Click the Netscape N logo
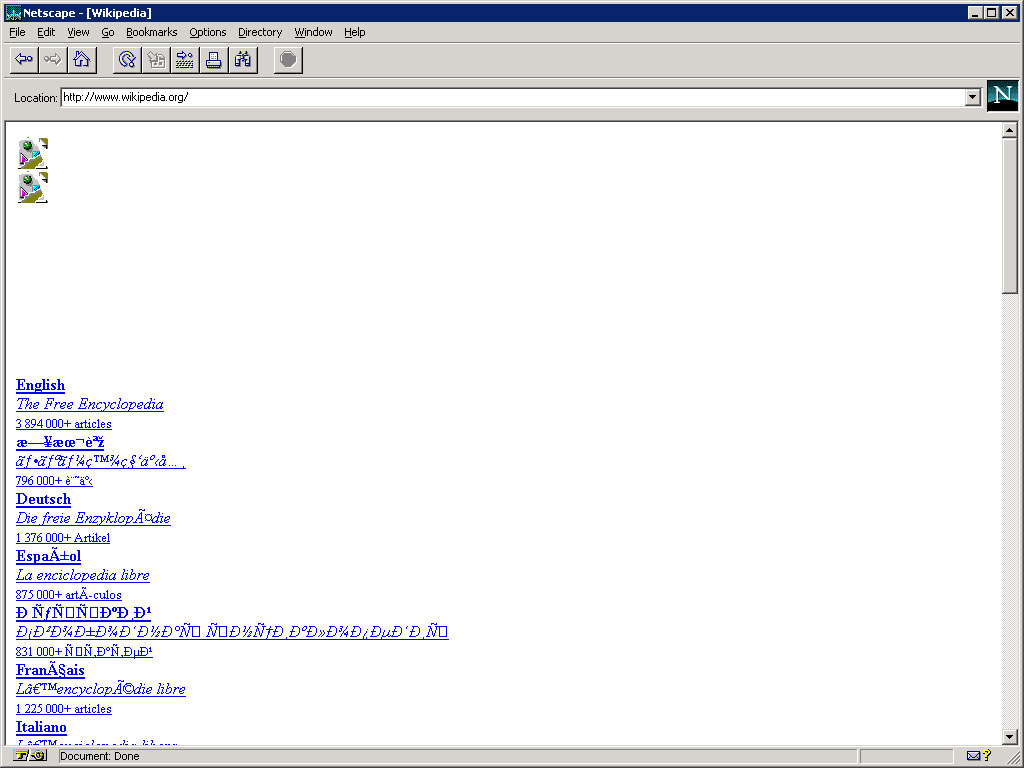The width and height of the screenshot is (1024, 768). pos(1002,96)
